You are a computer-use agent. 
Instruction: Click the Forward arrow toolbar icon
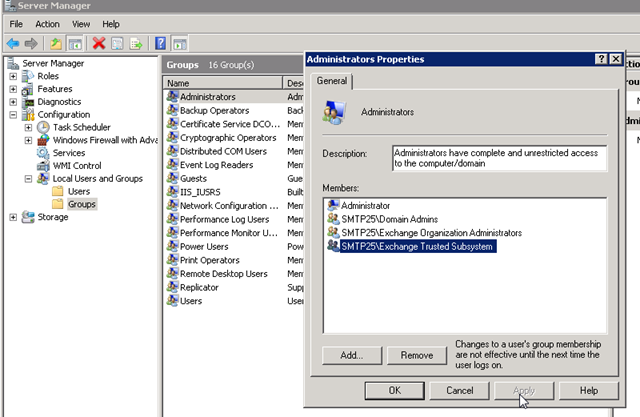click(31, 43)
